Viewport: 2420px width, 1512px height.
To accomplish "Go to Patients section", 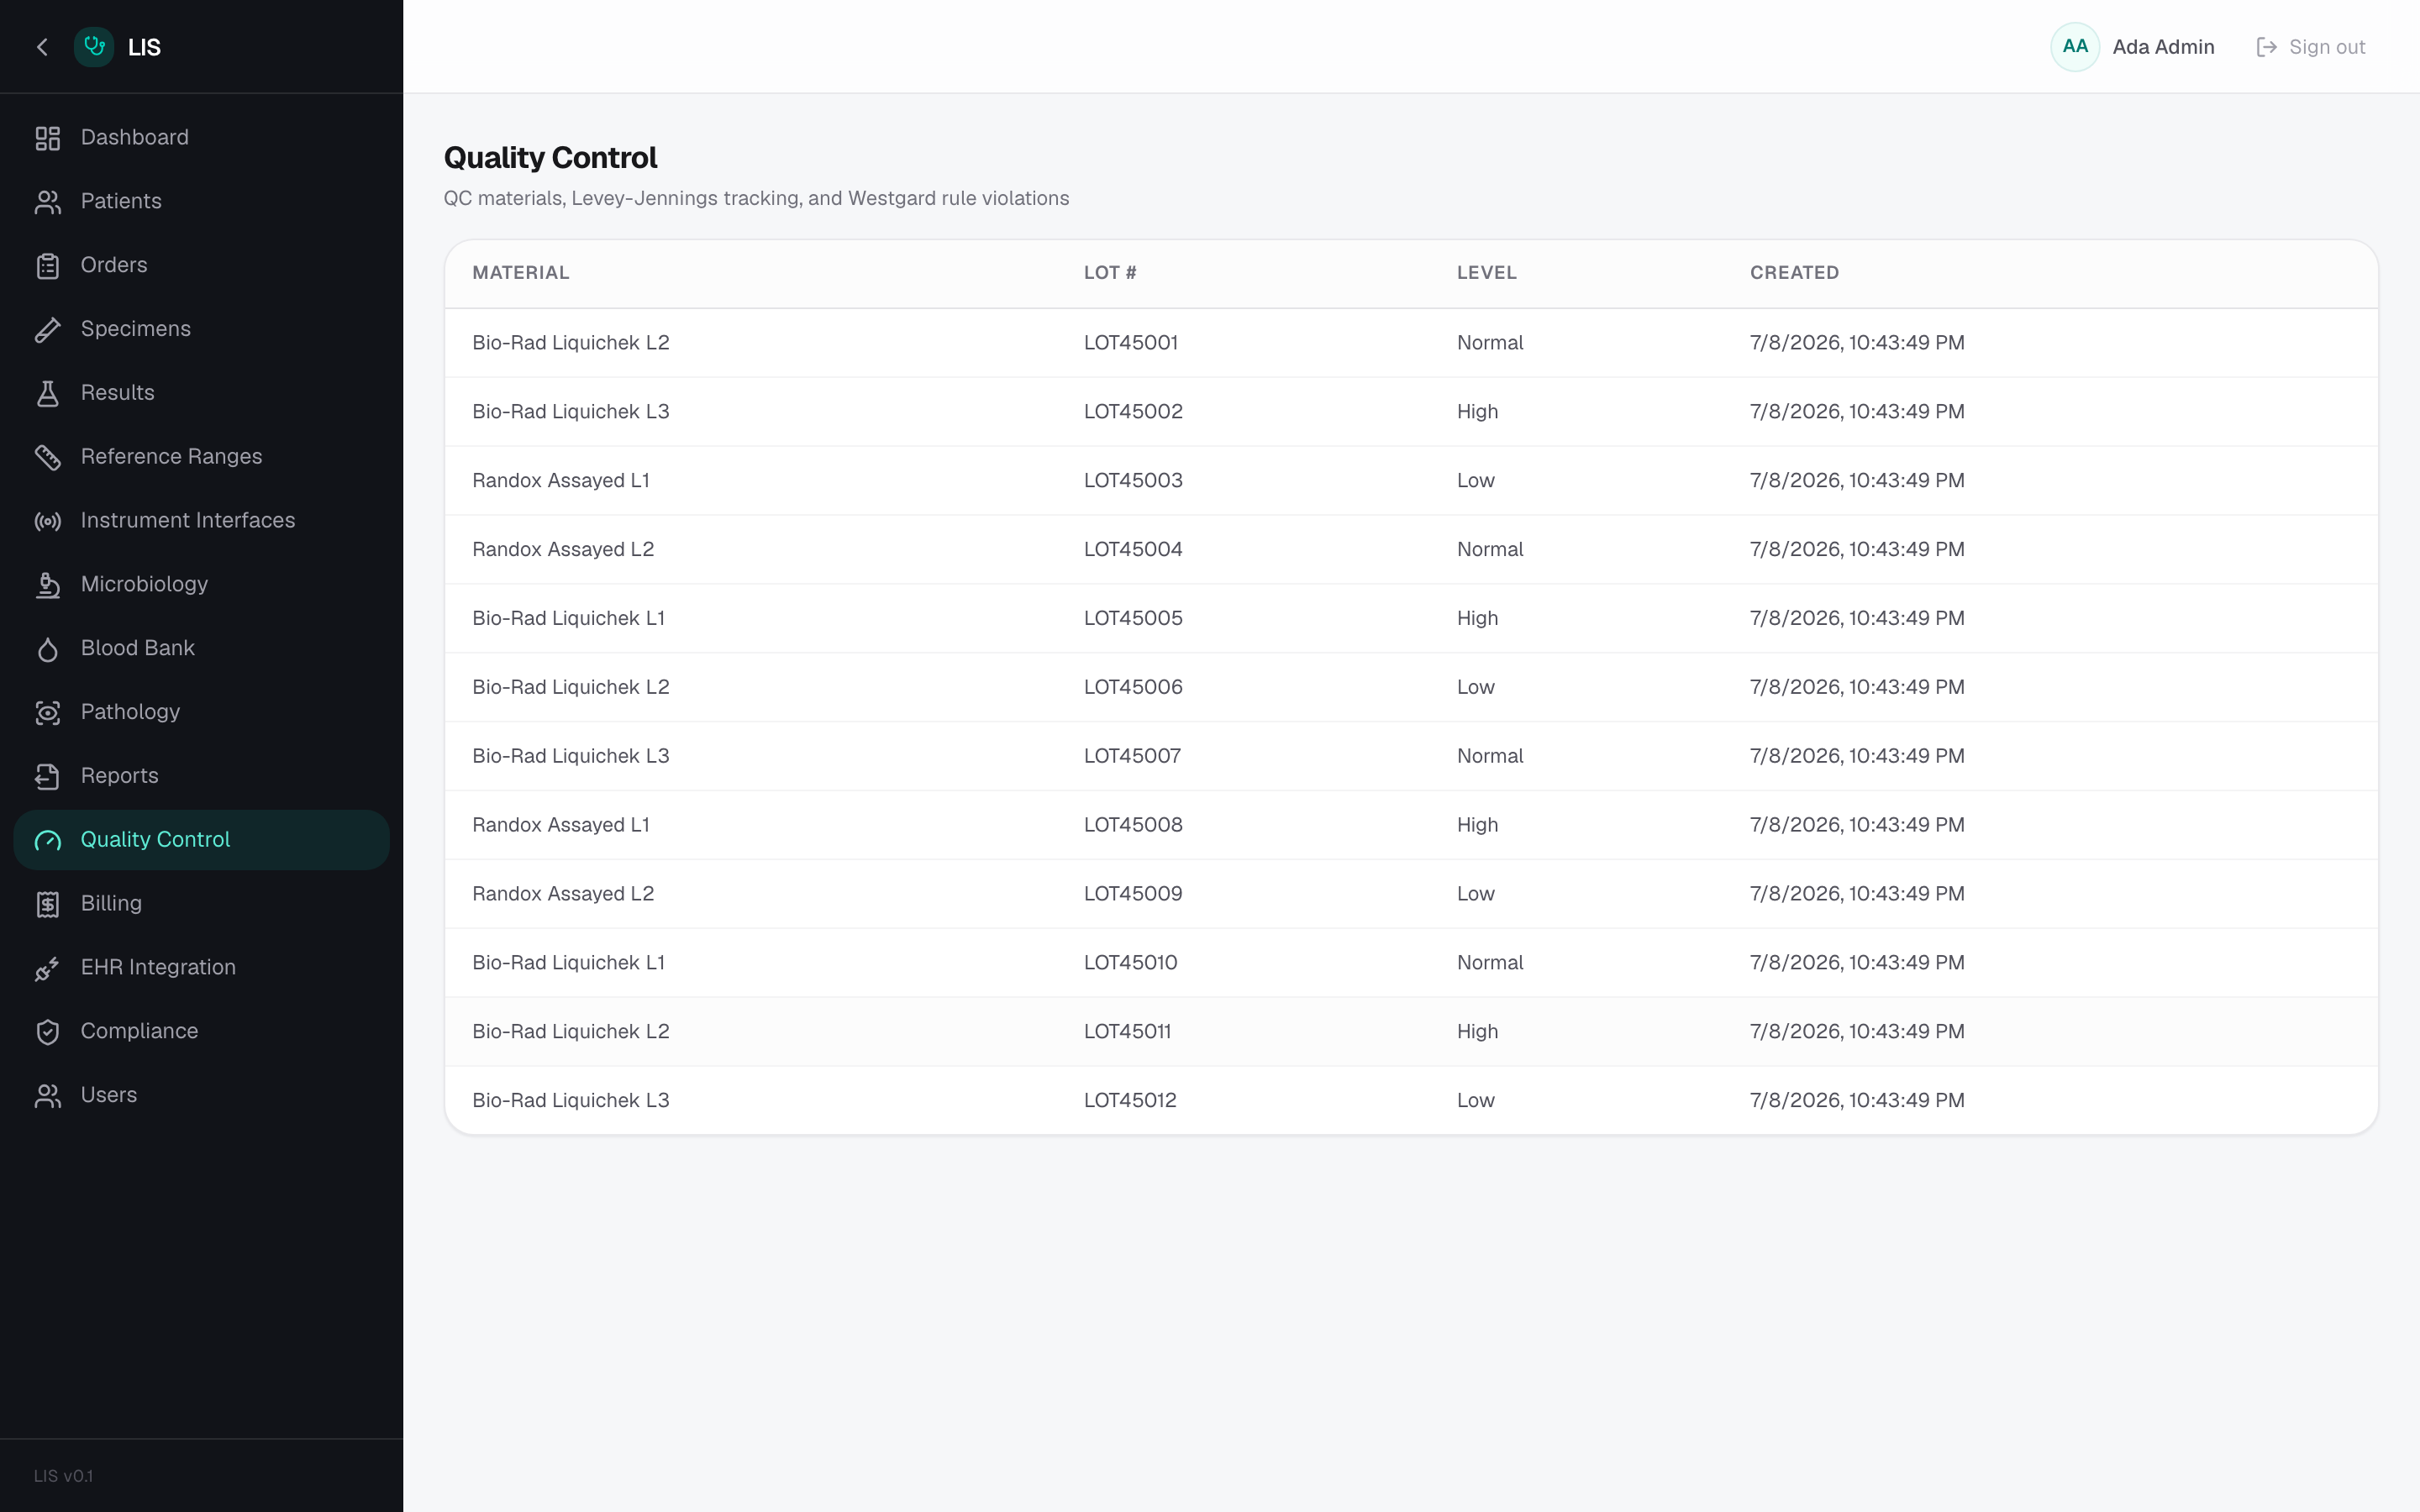I will (201, 202).
